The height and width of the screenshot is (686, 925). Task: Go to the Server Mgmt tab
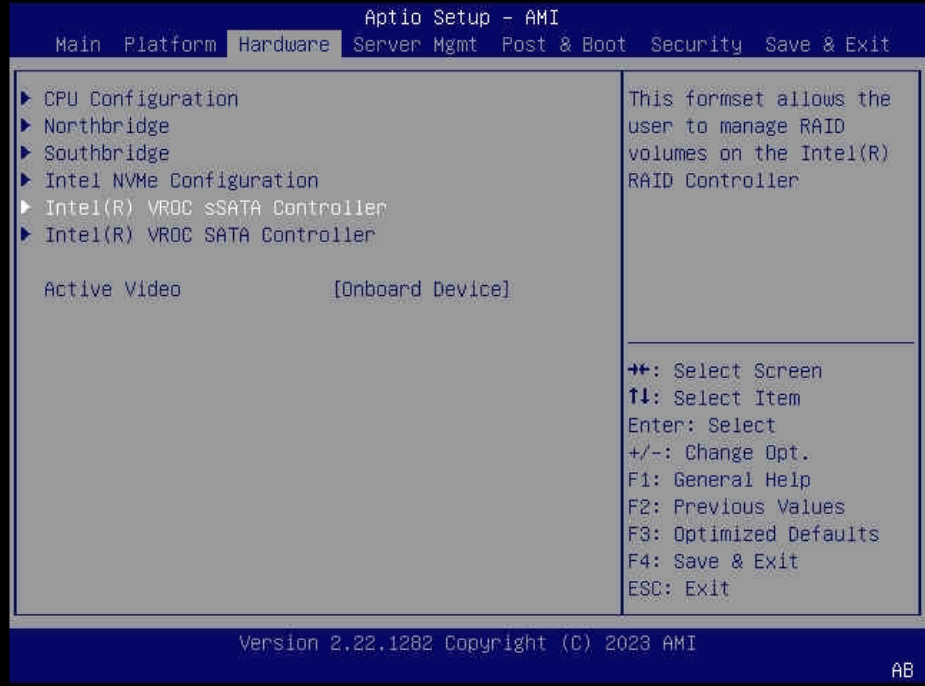[415, 45]
